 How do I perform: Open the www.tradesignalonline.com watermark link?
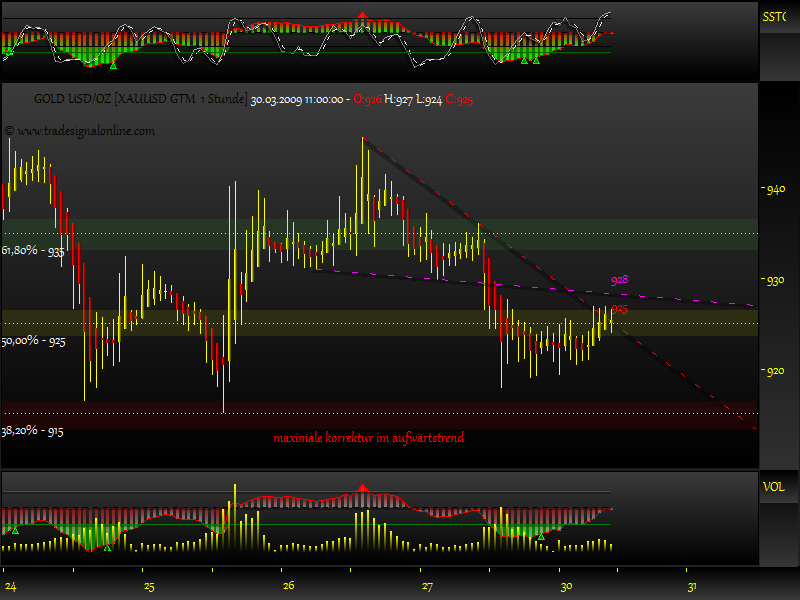point(80,131)
